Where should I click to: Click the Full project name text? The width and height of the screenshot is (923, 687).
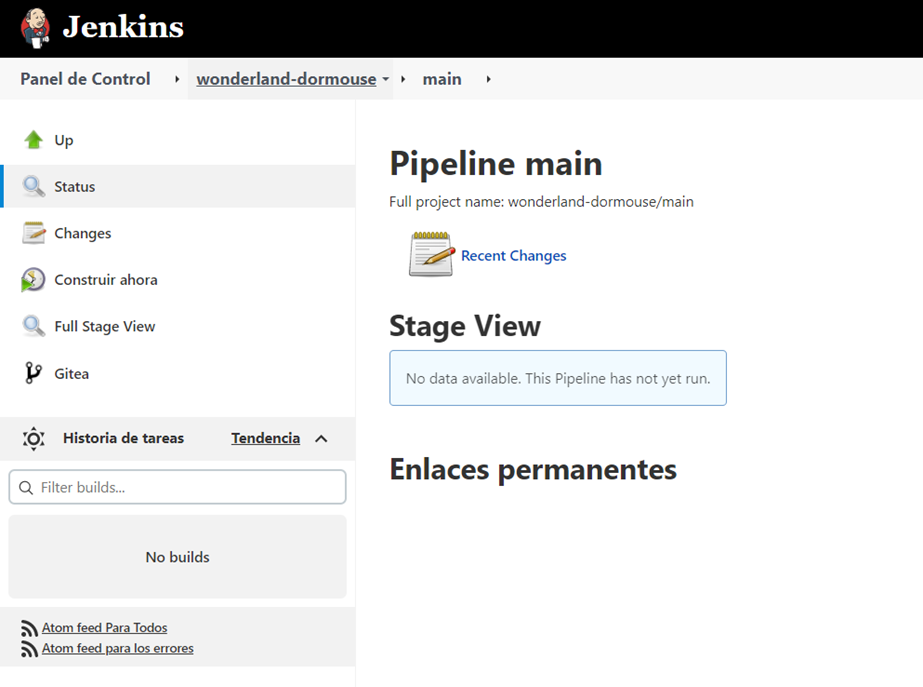point(542,202)
